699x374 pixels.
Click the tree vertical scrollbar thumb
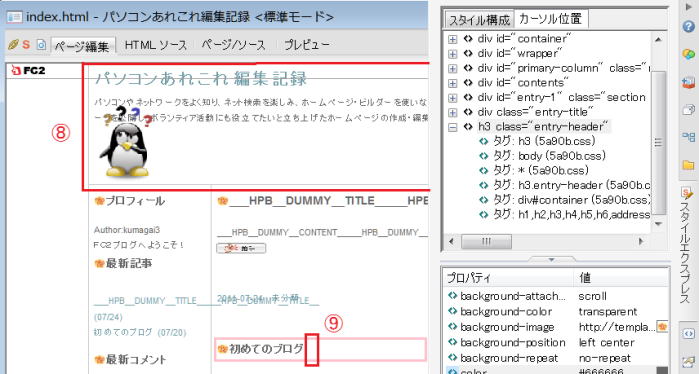pyautogui.click(x=658, y=142)
